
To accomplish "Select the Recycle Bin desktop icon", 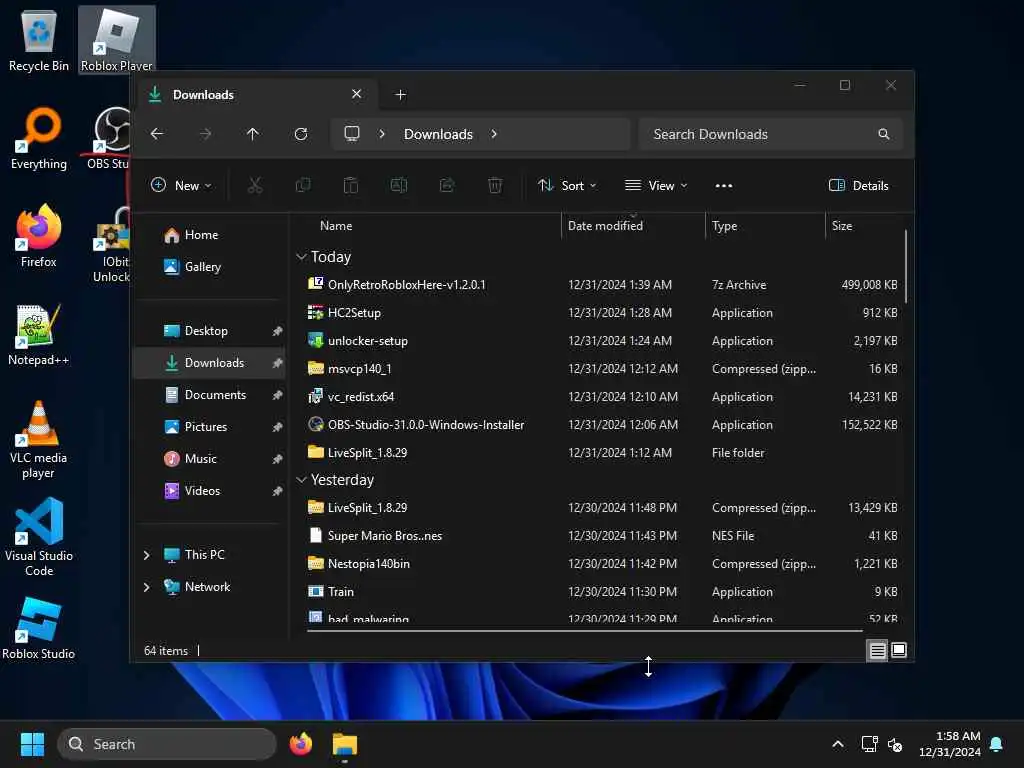I will tap(39, 40).
